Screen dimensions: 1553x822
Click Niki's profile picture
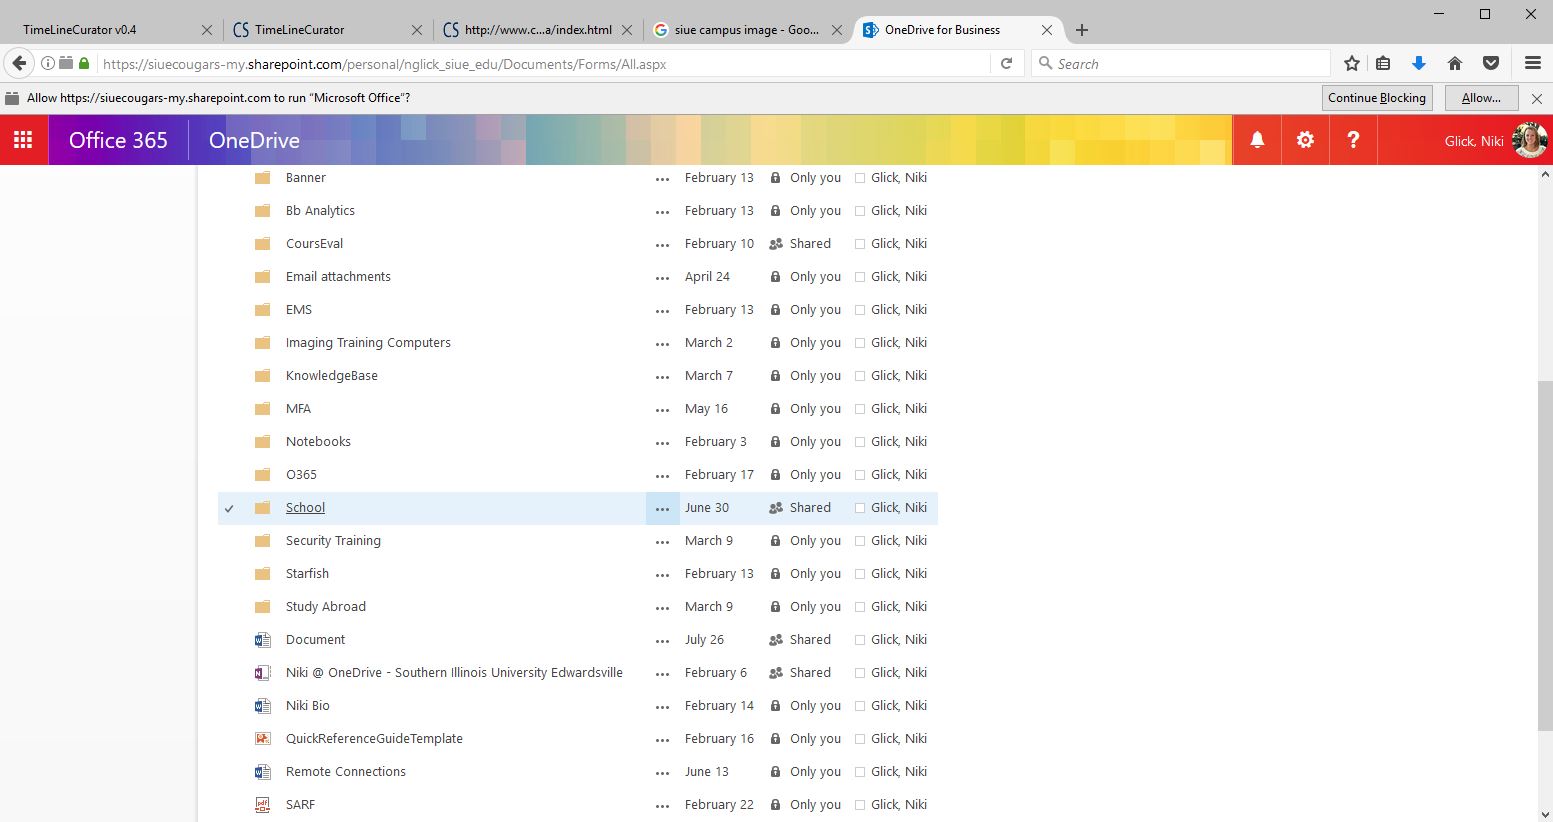pyautogui.click(x=1530, y=140)
